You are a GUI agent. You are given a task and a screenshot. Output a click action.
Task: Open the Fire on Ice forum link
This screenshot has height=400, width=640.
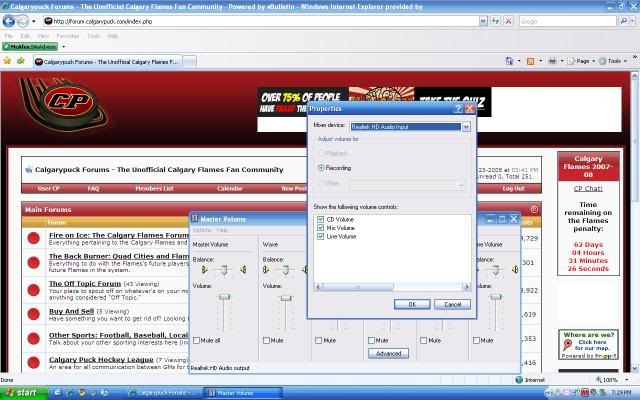[x=119, y=235]
